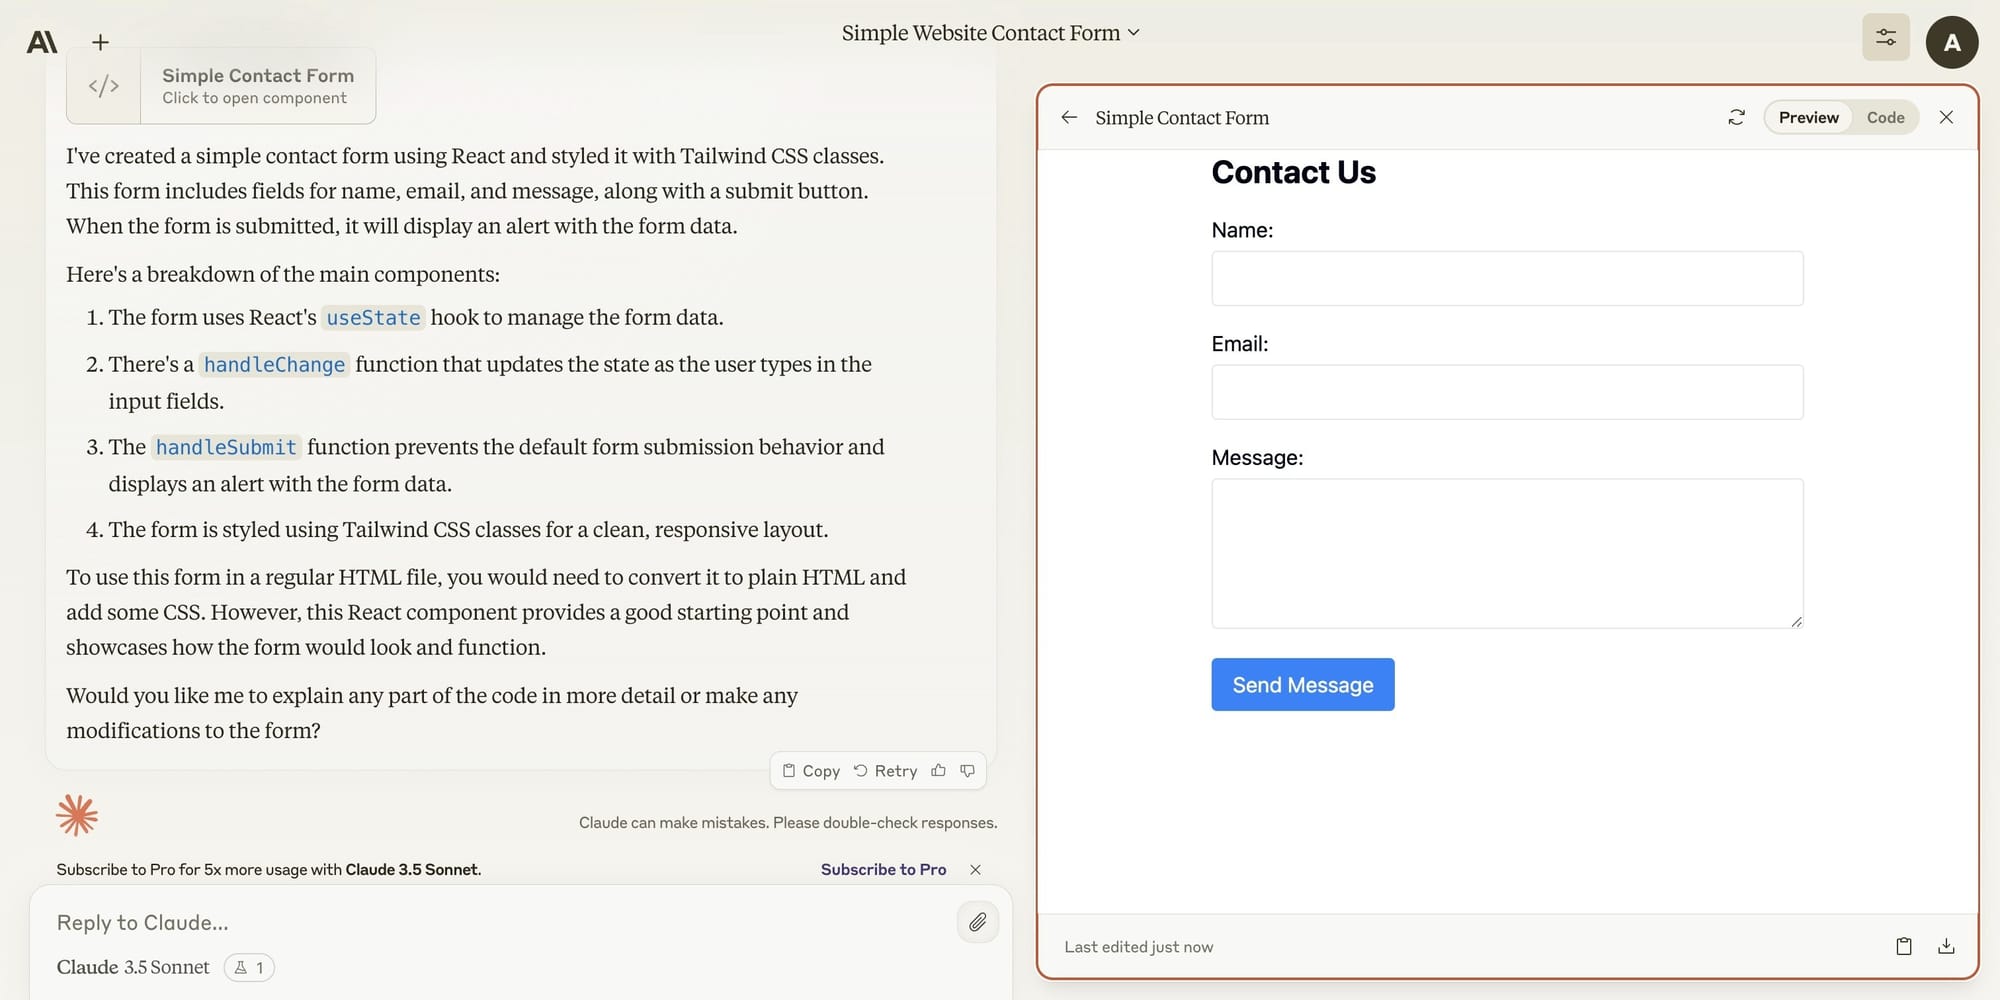Viewport: 2000px width, 1000px height.
Task: Open the Simple Website Contact Form title dropdown
Action: (988, 32)
